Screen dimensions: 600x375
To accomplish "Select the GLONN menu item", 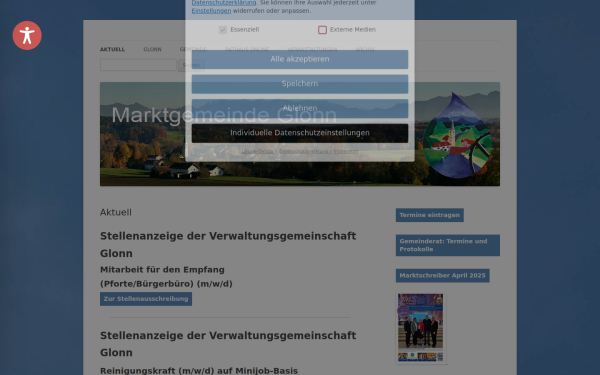I will pos(152,49).
